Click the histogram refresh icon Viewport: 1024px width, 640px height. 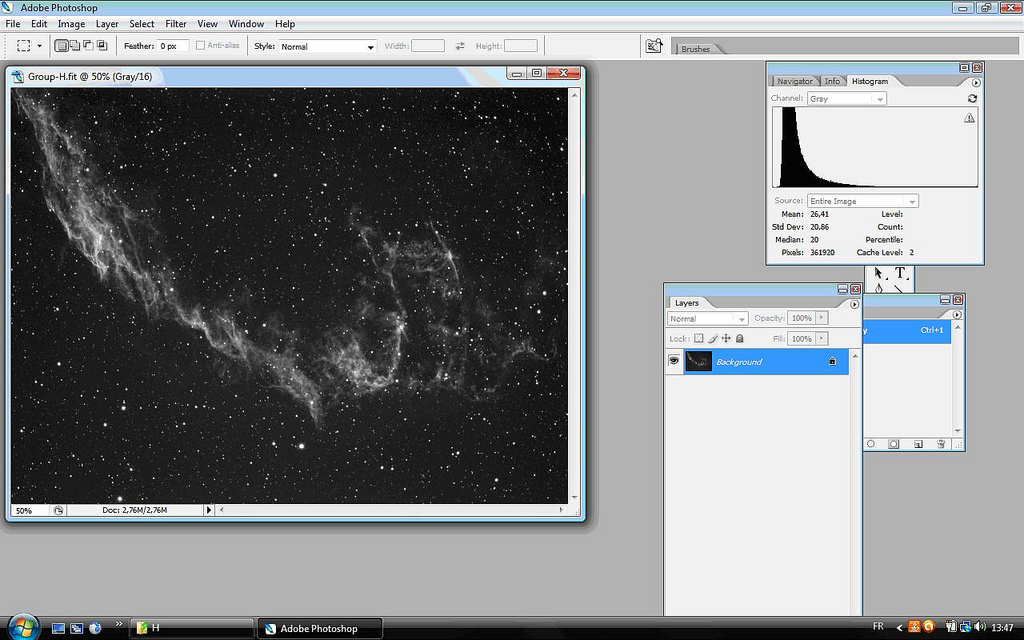(972, 99)
